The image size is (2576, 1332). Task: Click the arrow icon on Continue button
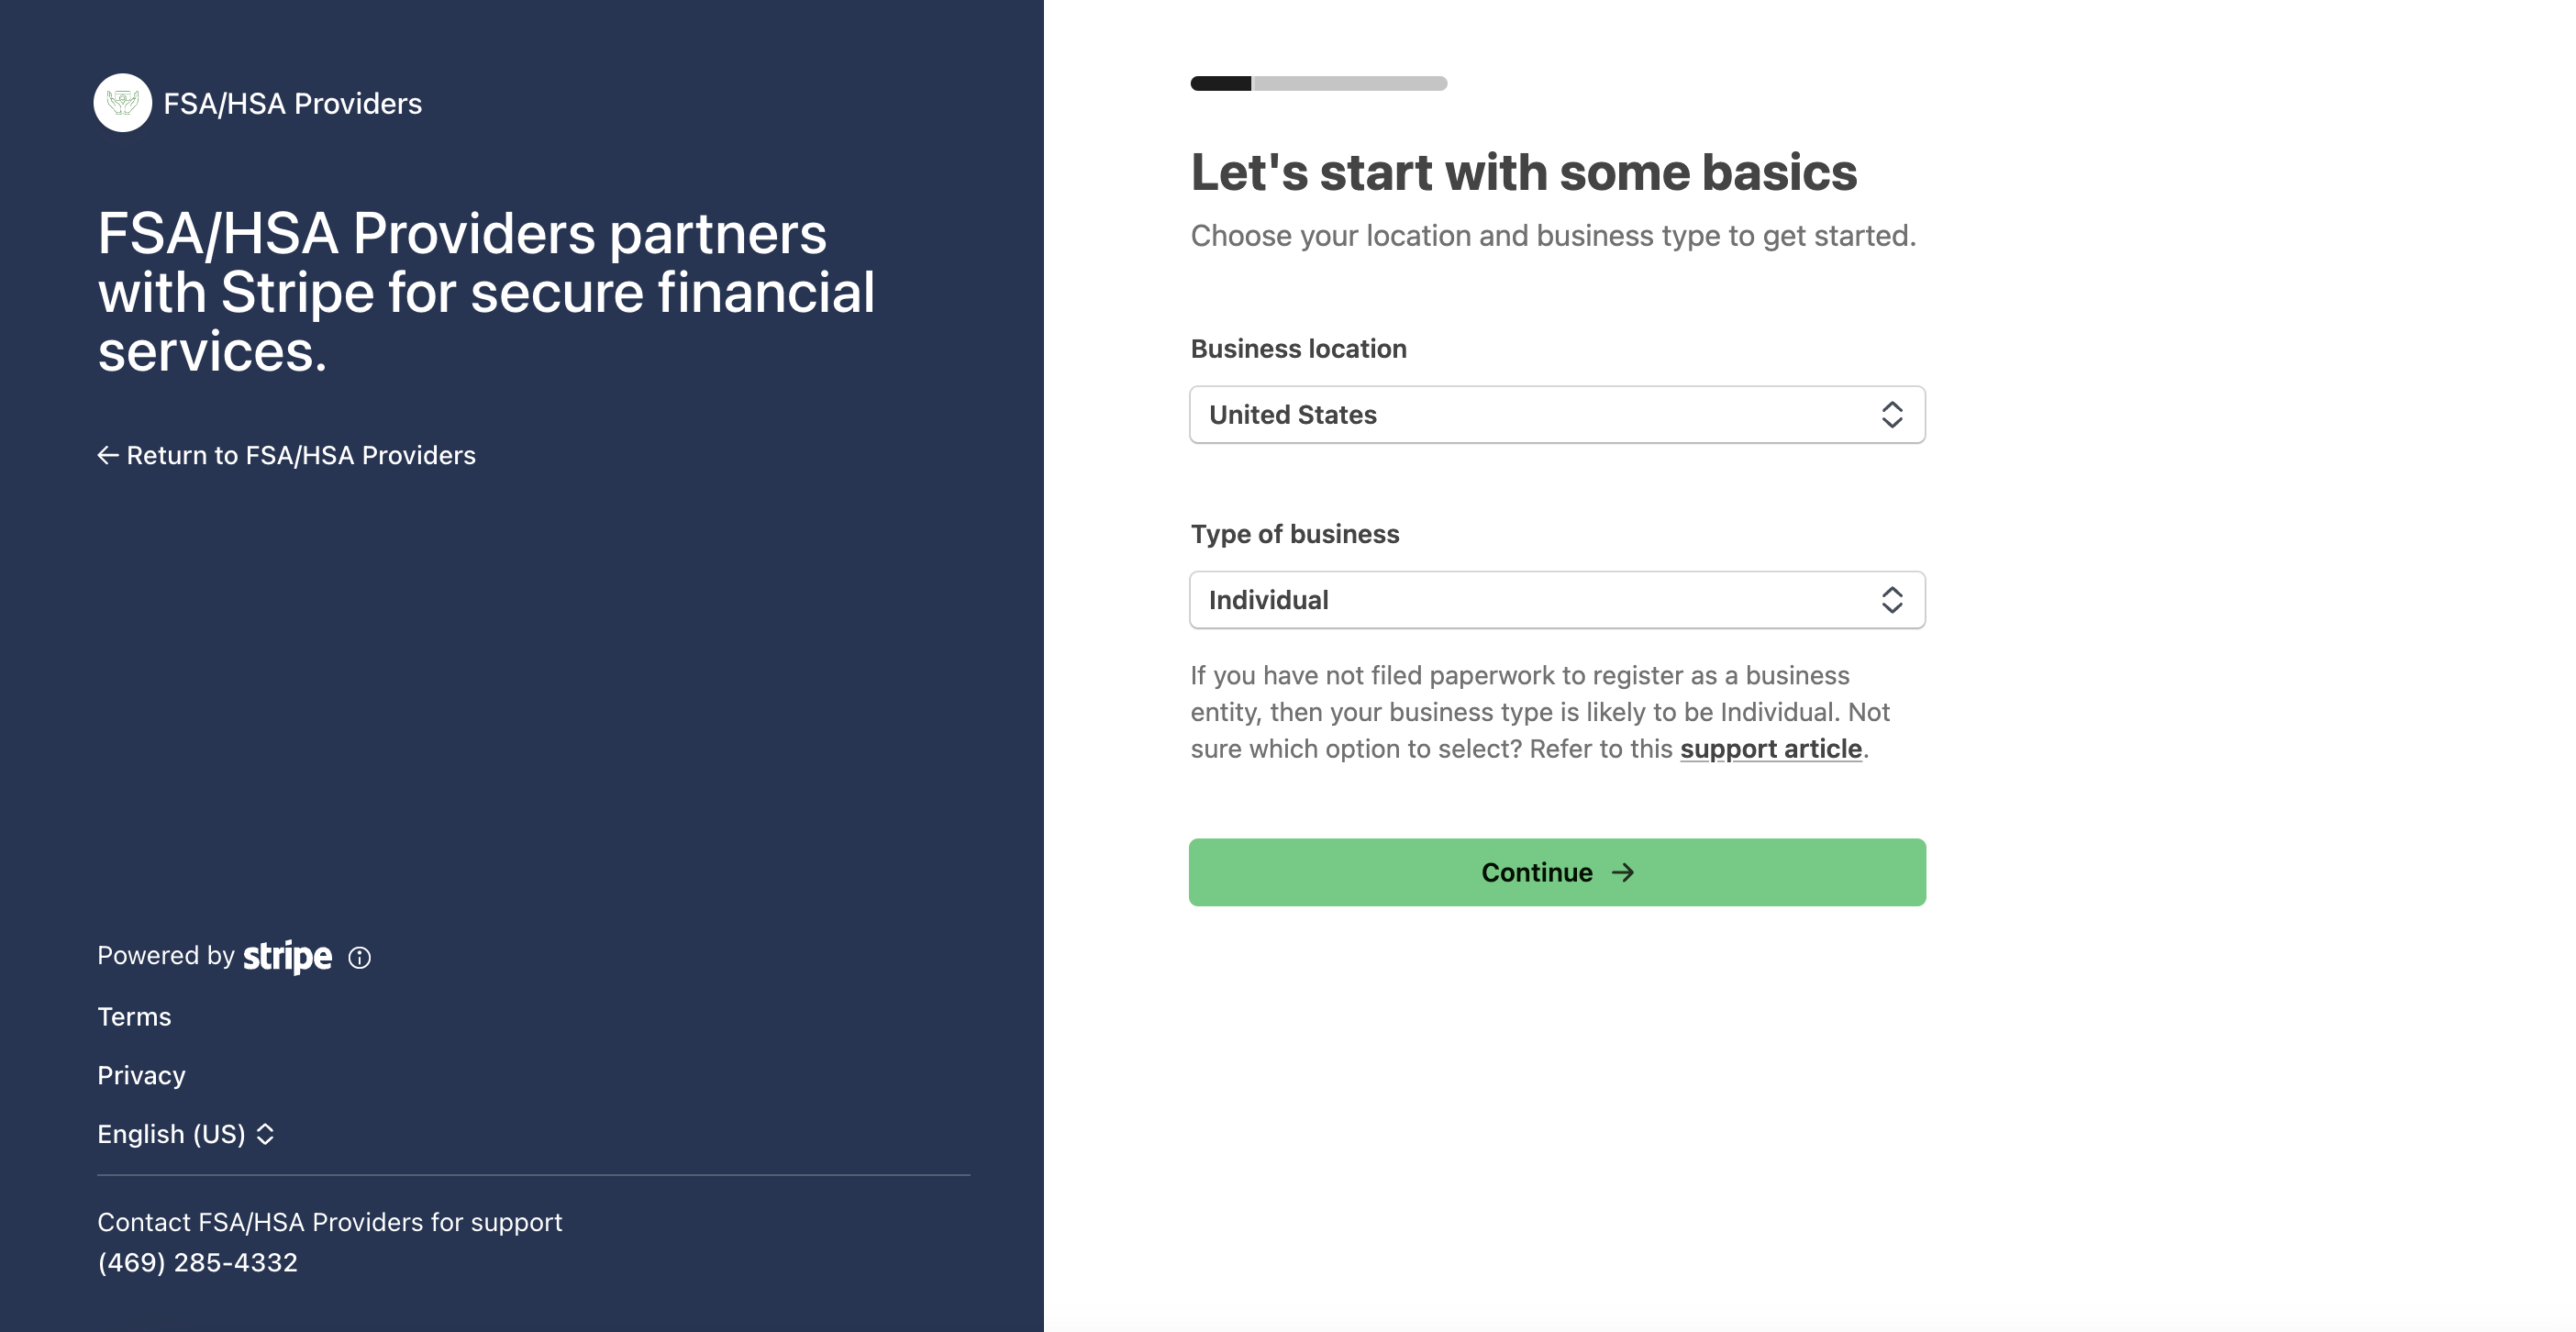[1622, 873]
